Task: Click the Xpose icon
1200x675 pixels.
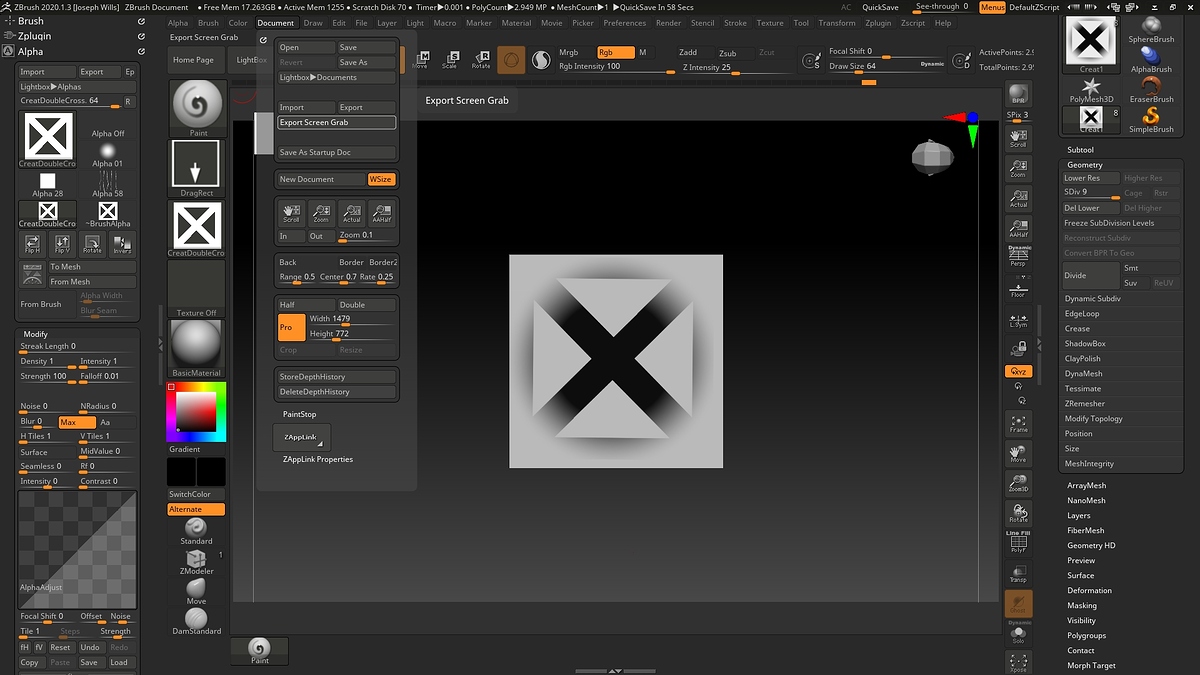Action: click(1018, 663)
